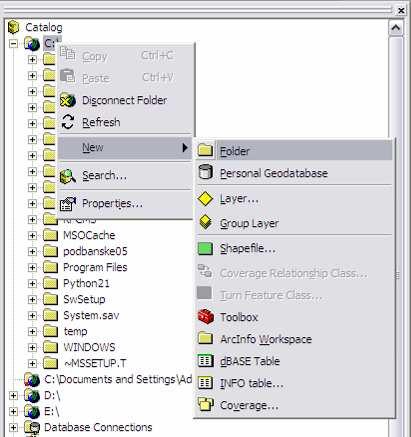Image resolution: width=411 pixels, height=437 pixels.
Task: Click the scrollbar up arrow
Action: click(396, 28)
